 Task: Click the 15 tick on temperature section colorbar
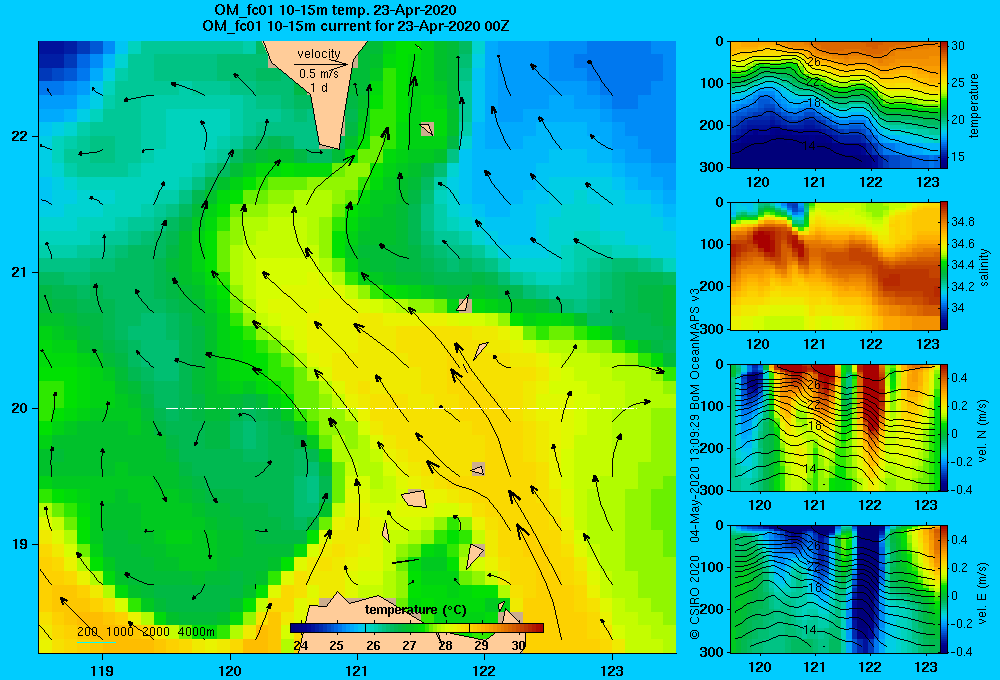(958, 156)
